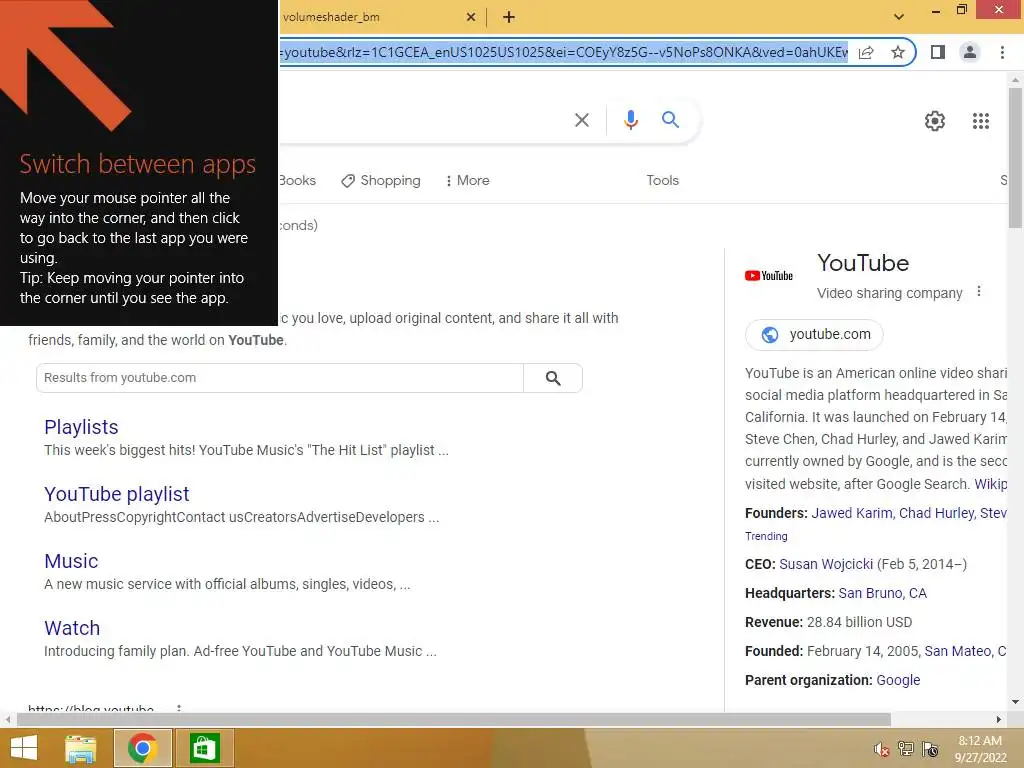Image resolution: width=1024 pixels, height=768 pixels.
Task: Open the Music link
Action: click(71, 561)
